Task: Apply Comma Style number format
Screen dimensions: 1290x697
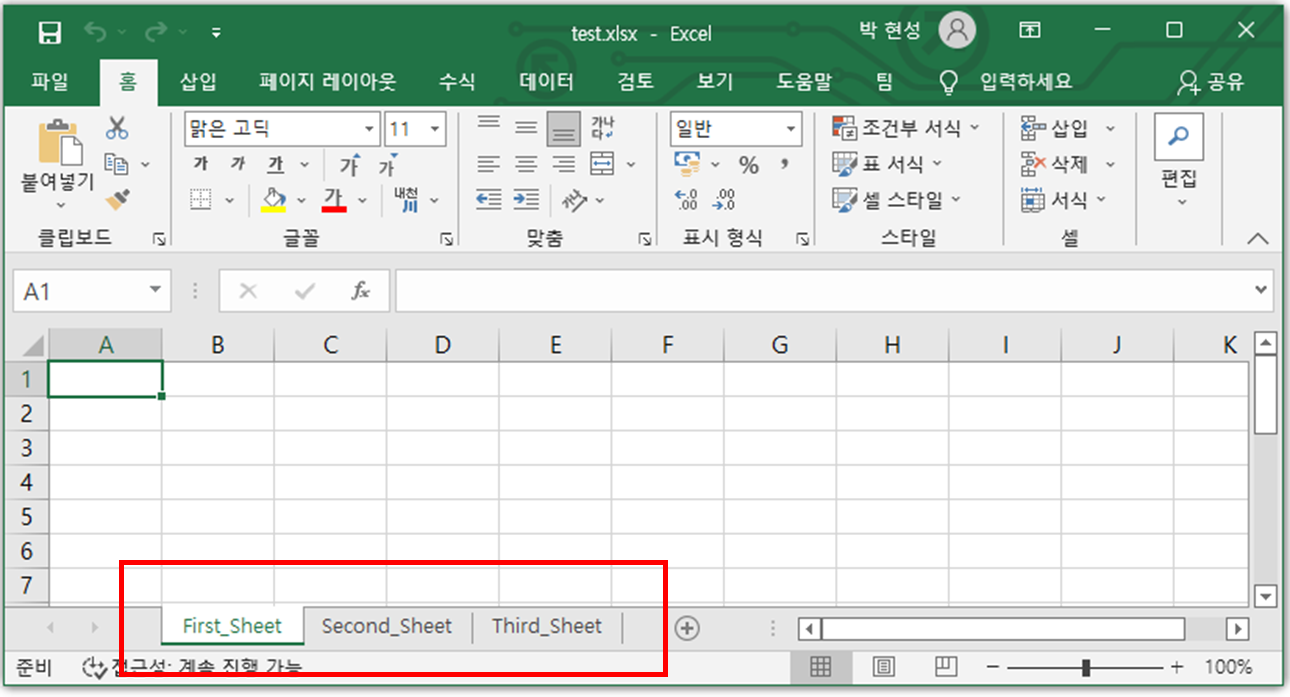Action: (x=786, y=164)
